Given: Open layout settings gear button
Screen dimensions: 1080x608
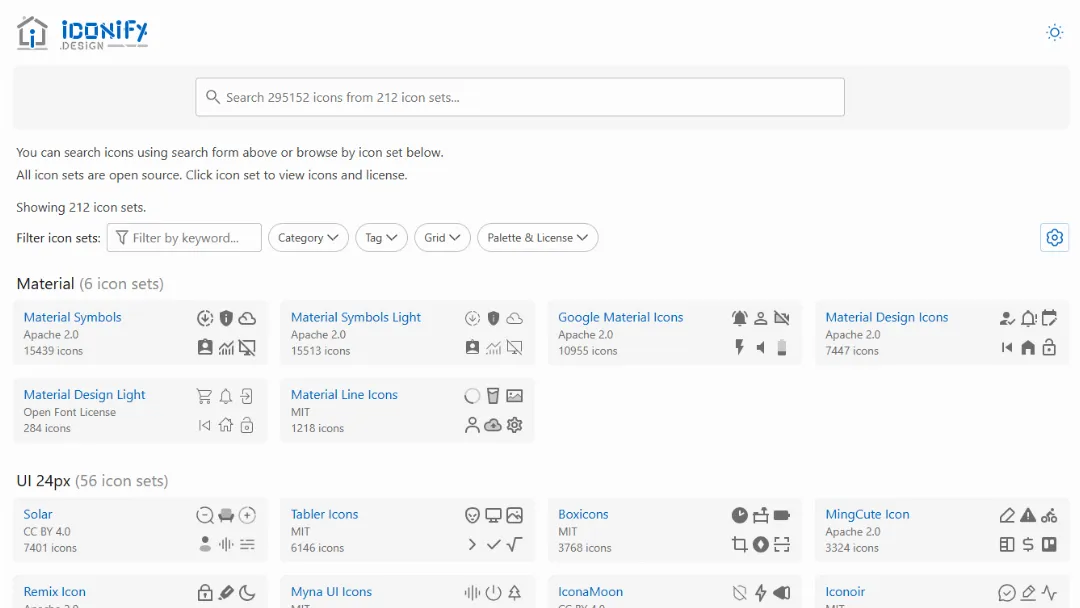Looking at the screenshot, I should (x=1054, y=238).
